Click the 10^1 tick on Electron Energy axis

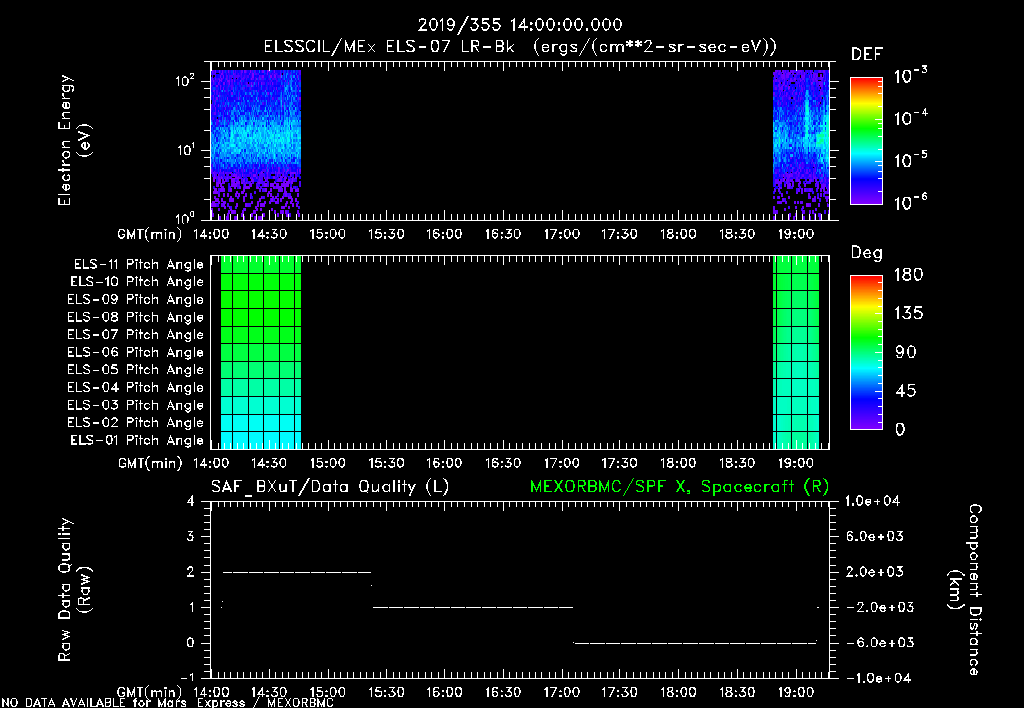[185, 150]
